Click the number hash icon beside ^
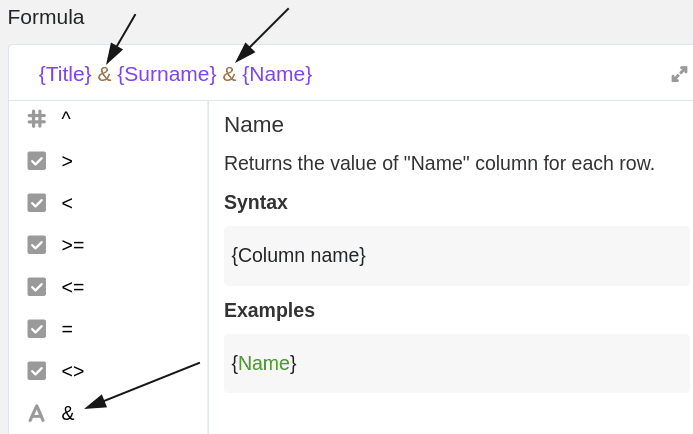The width and height of the screenshot is (693, 434). [37, 118]
